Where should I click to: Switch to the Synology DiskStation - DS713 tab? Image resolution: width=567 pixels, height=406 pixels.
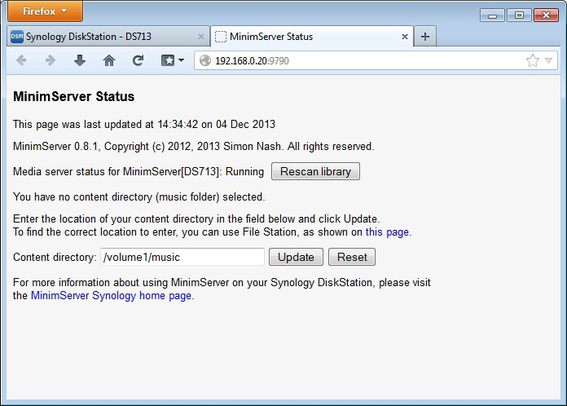[108, 36]
